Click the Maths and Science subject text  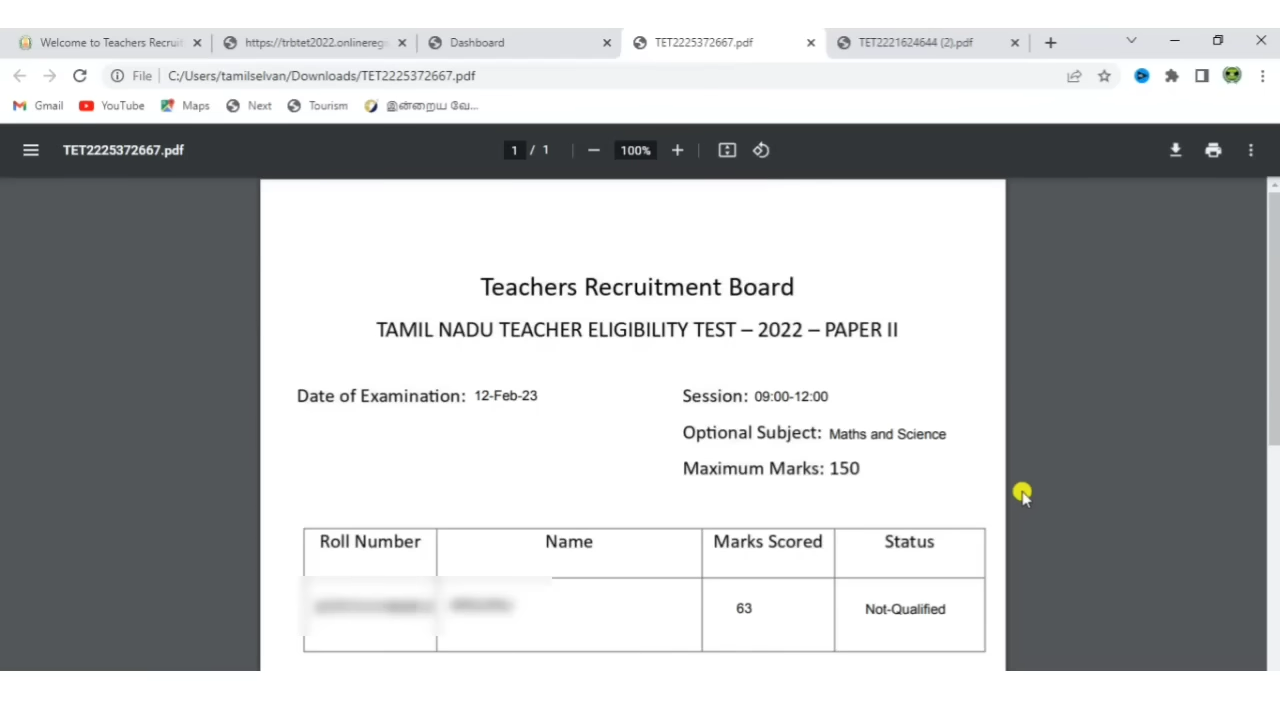pos(887,434)
